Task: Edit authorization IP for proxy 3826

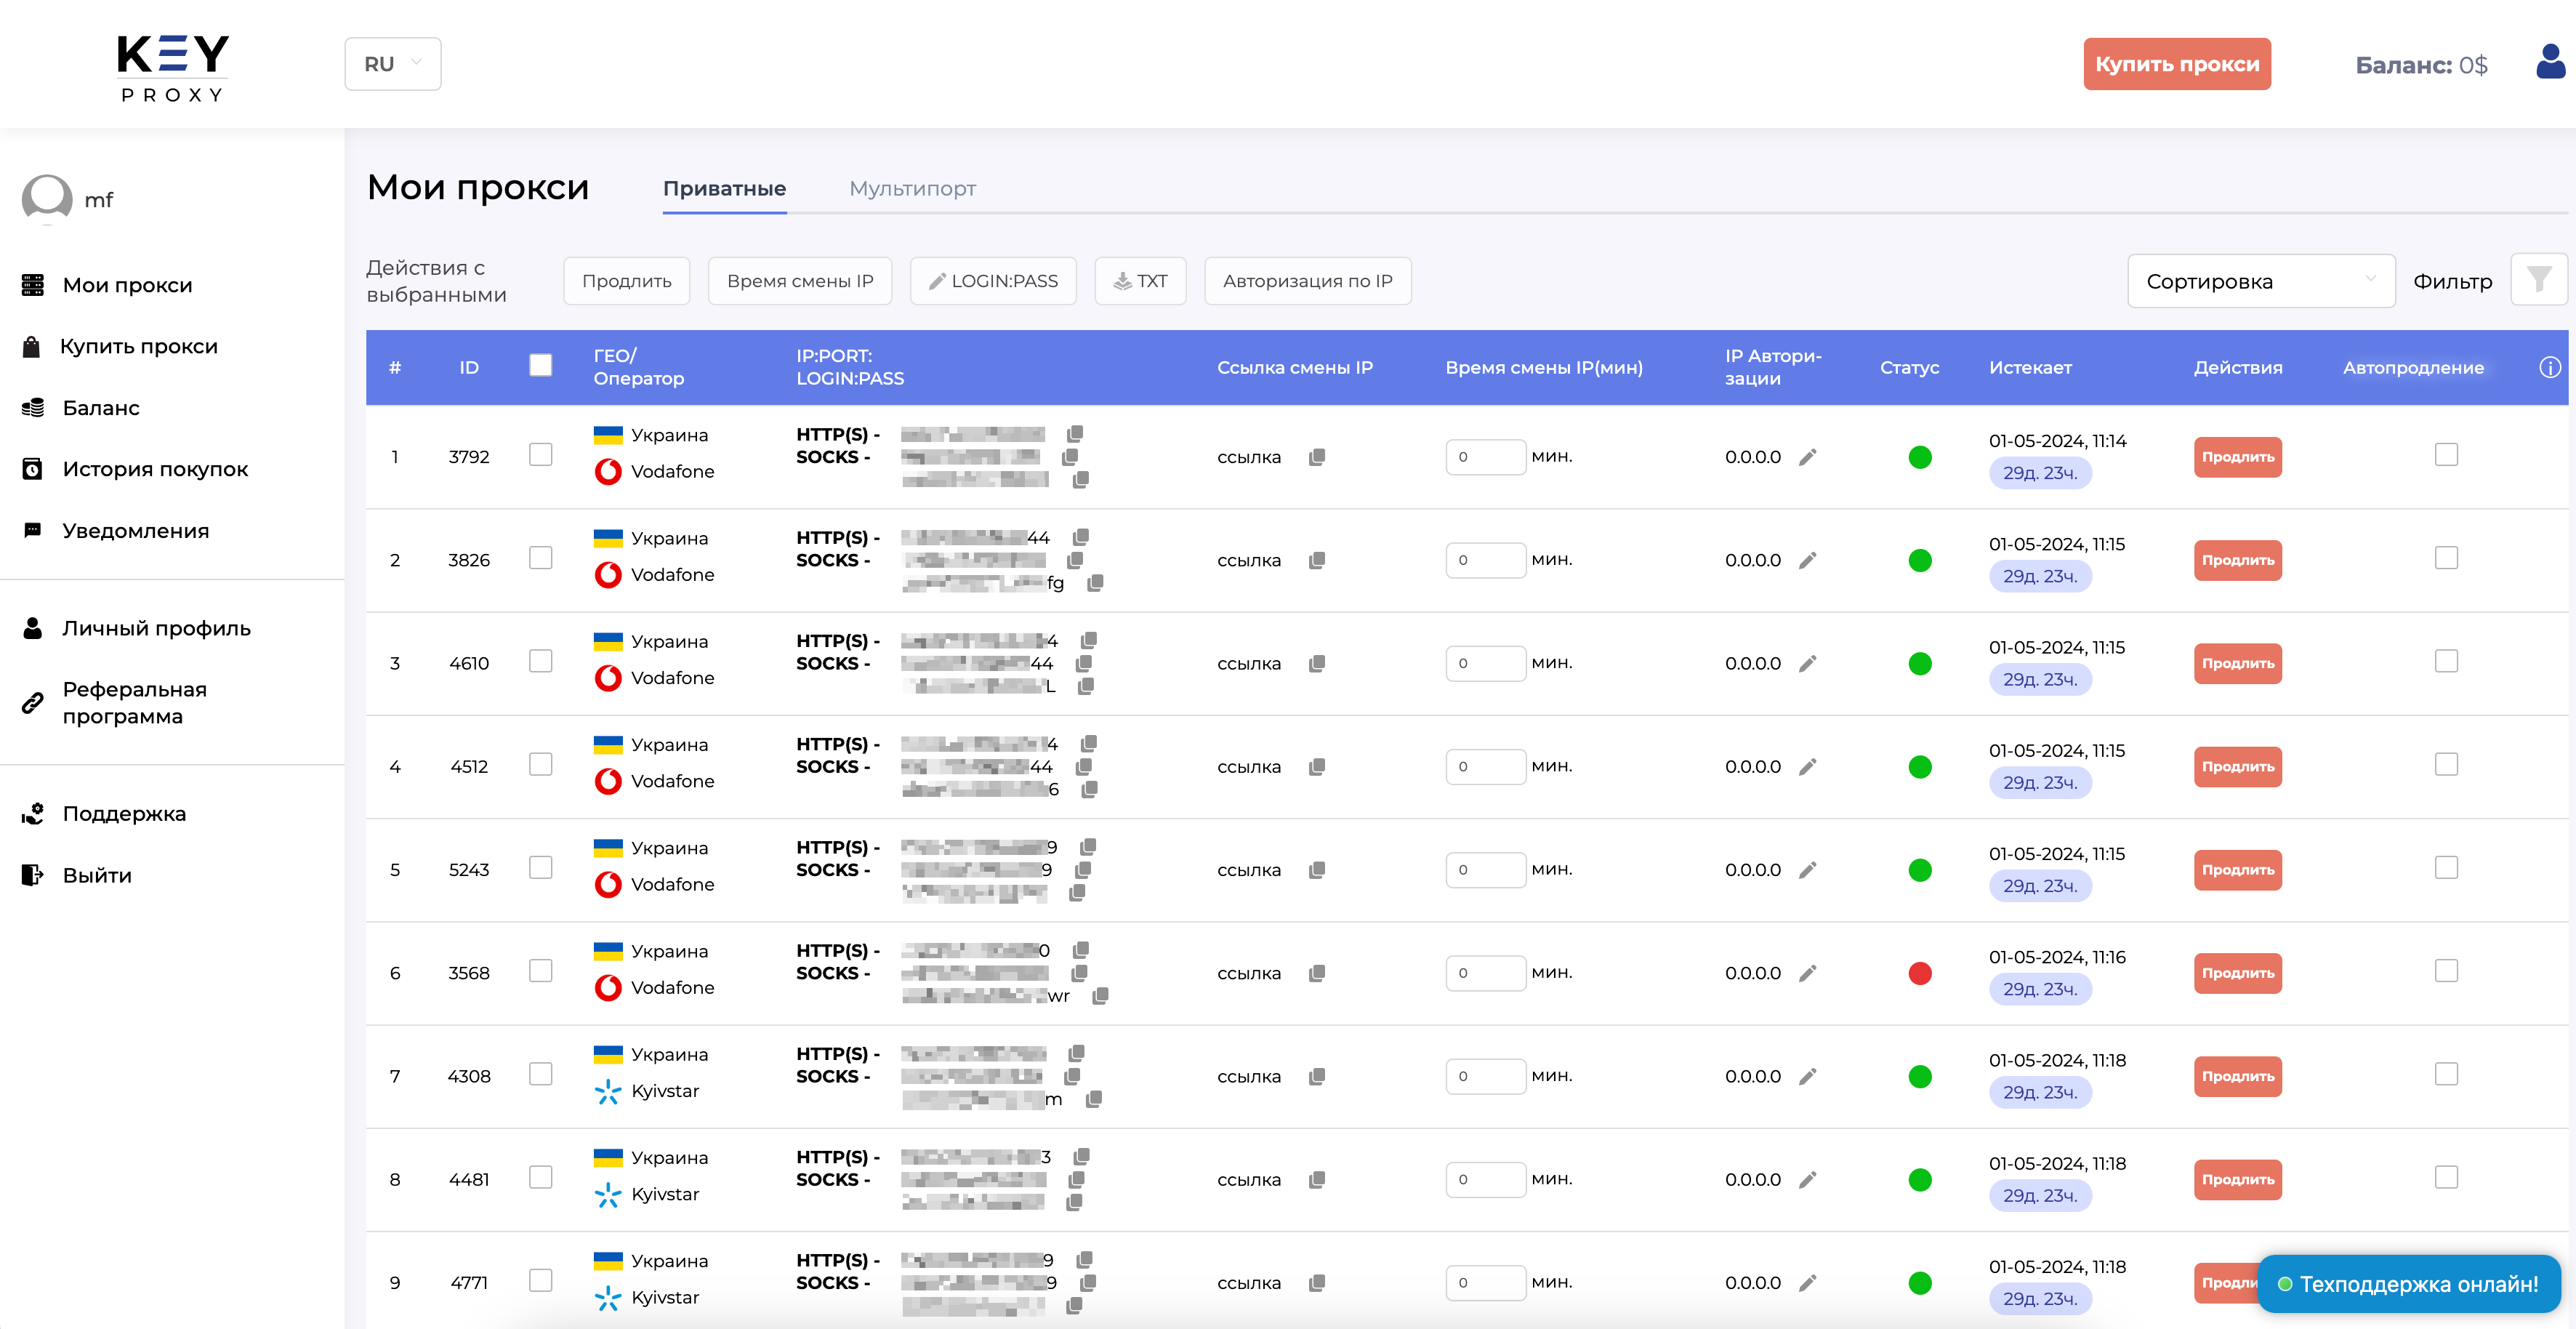Action: [1807, 560]
